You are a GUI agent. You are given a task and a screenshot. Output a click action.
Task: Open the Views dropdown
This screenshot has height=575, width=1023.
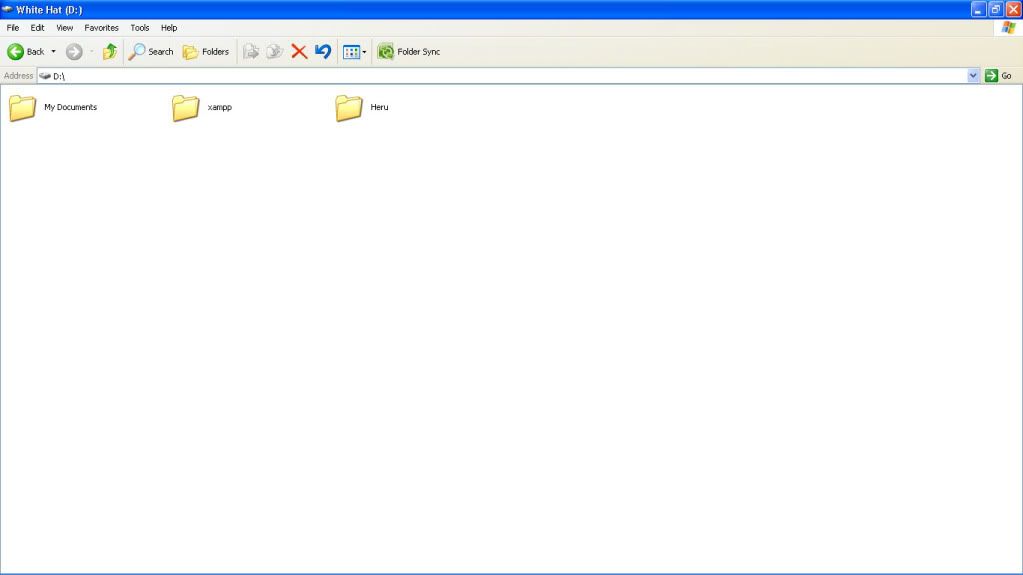coord(354,52)
